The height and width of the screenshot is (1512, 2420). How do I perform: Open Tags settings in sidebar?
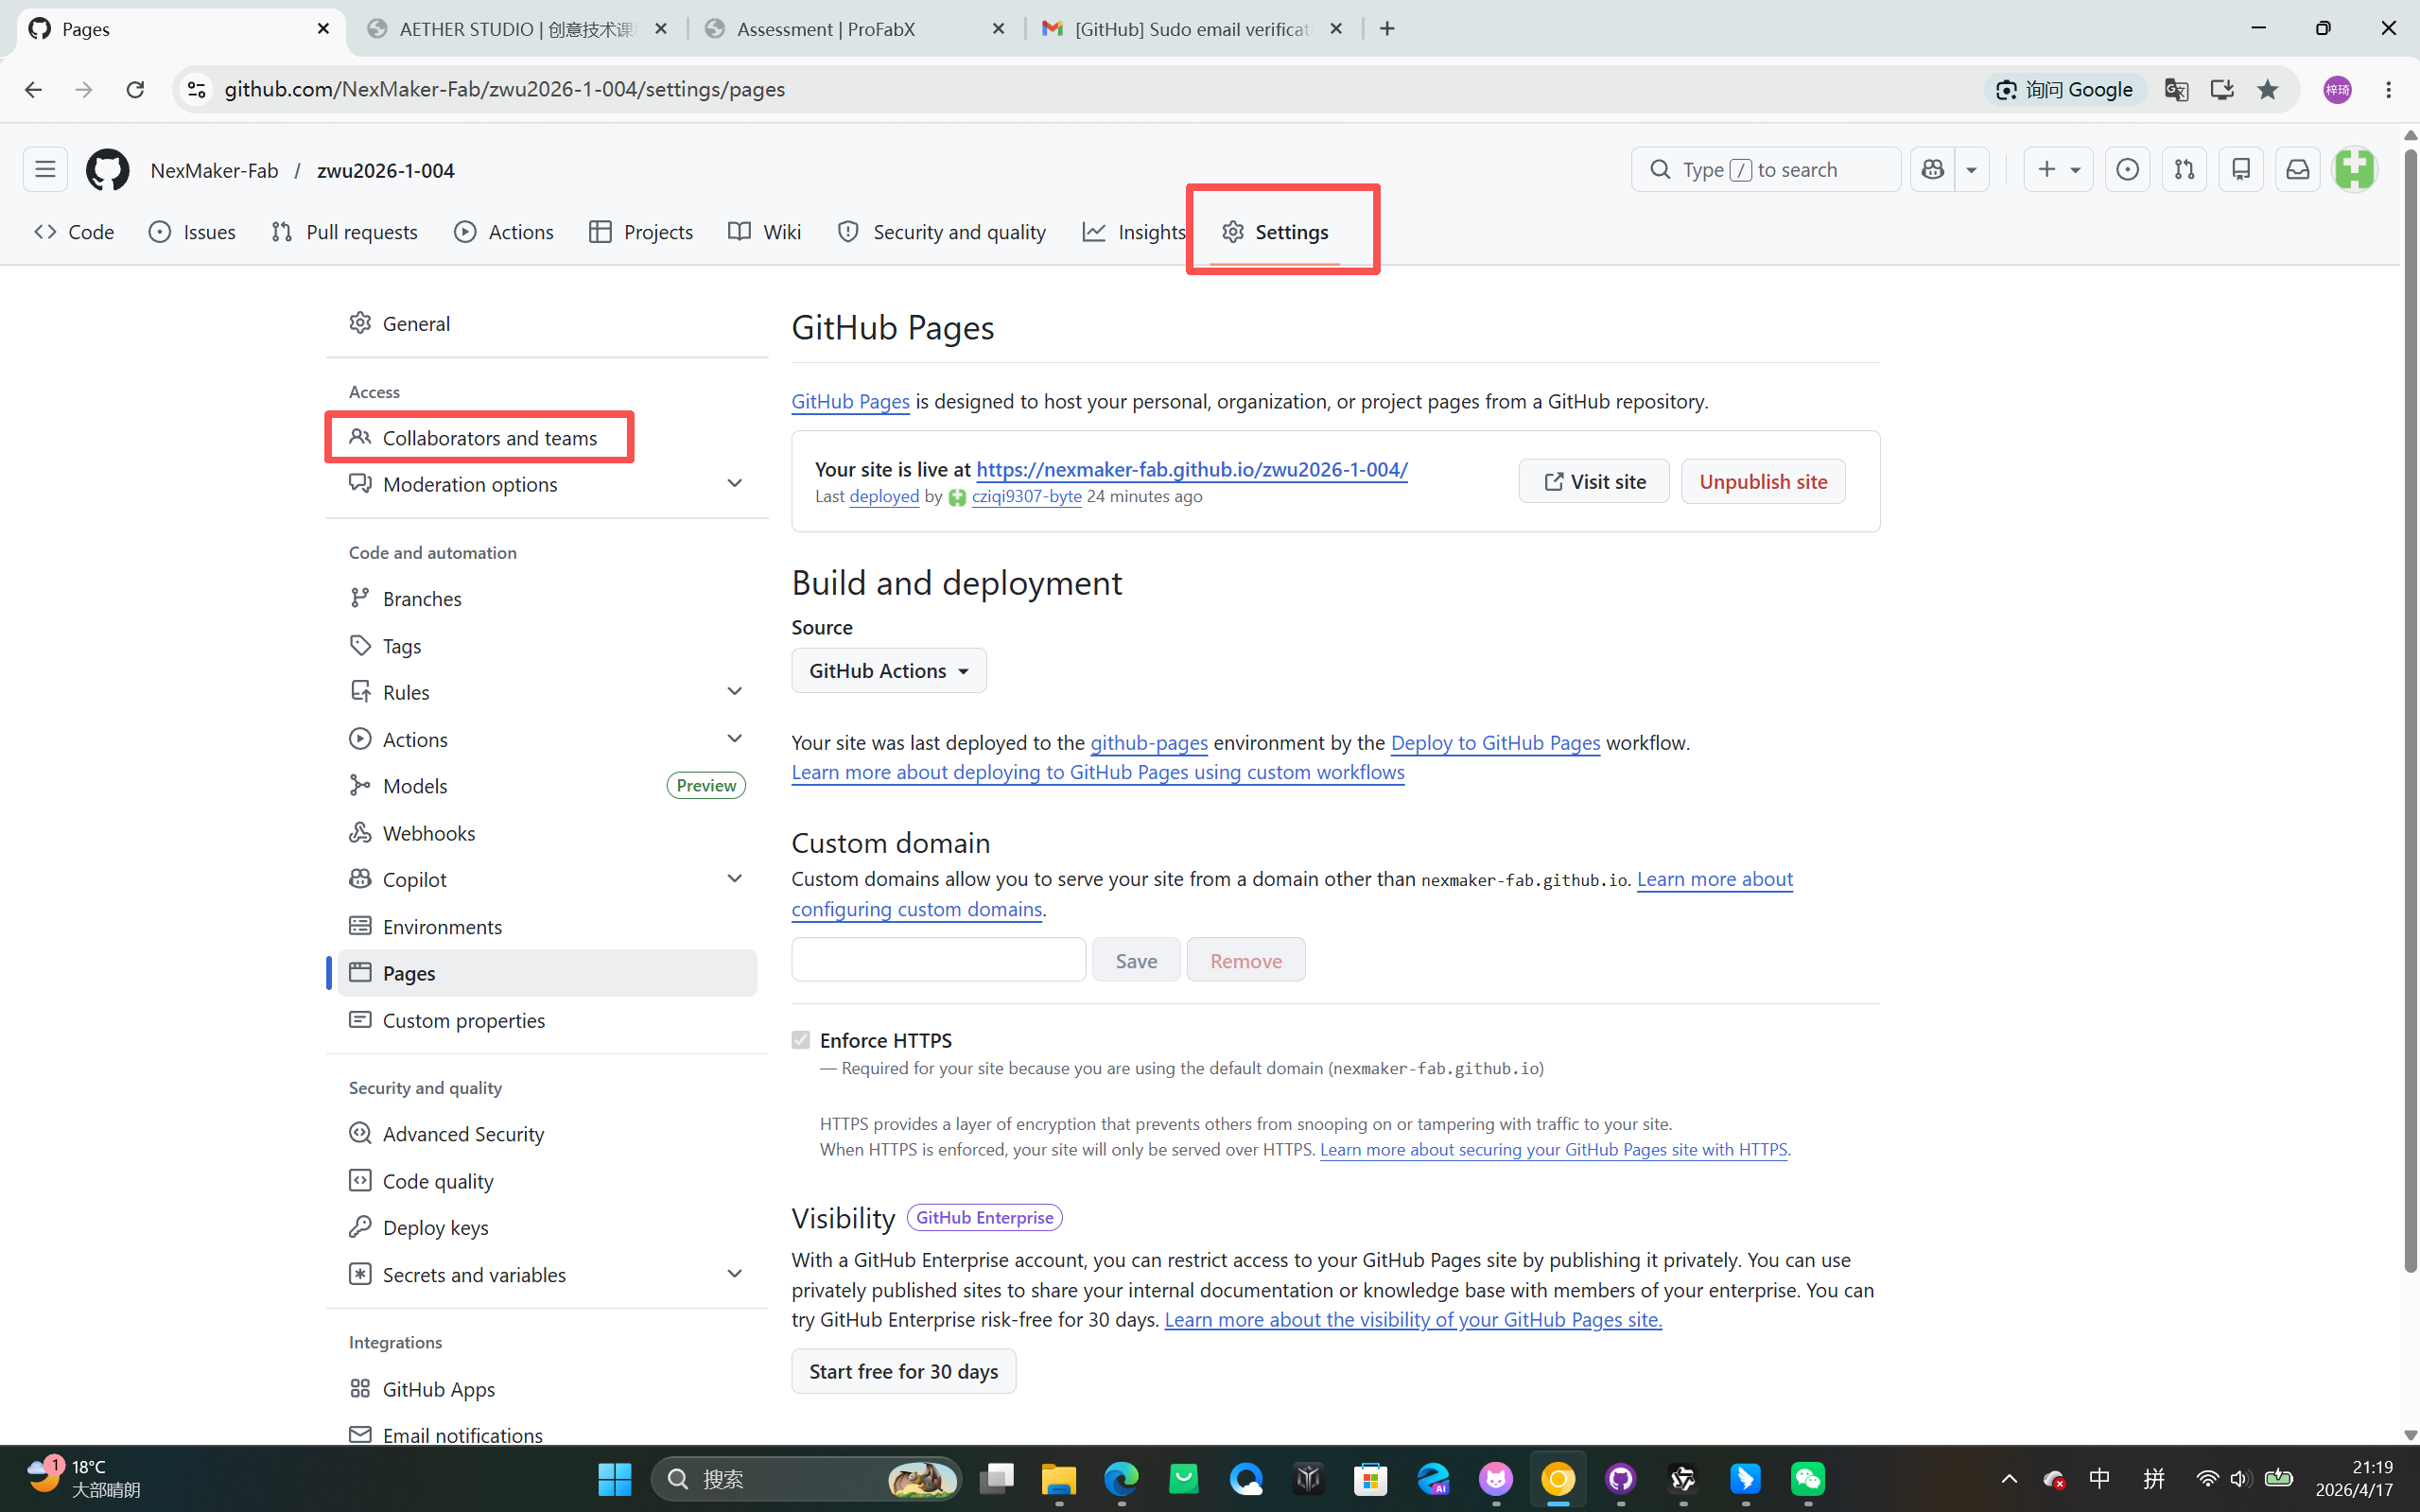coord(547,646)
